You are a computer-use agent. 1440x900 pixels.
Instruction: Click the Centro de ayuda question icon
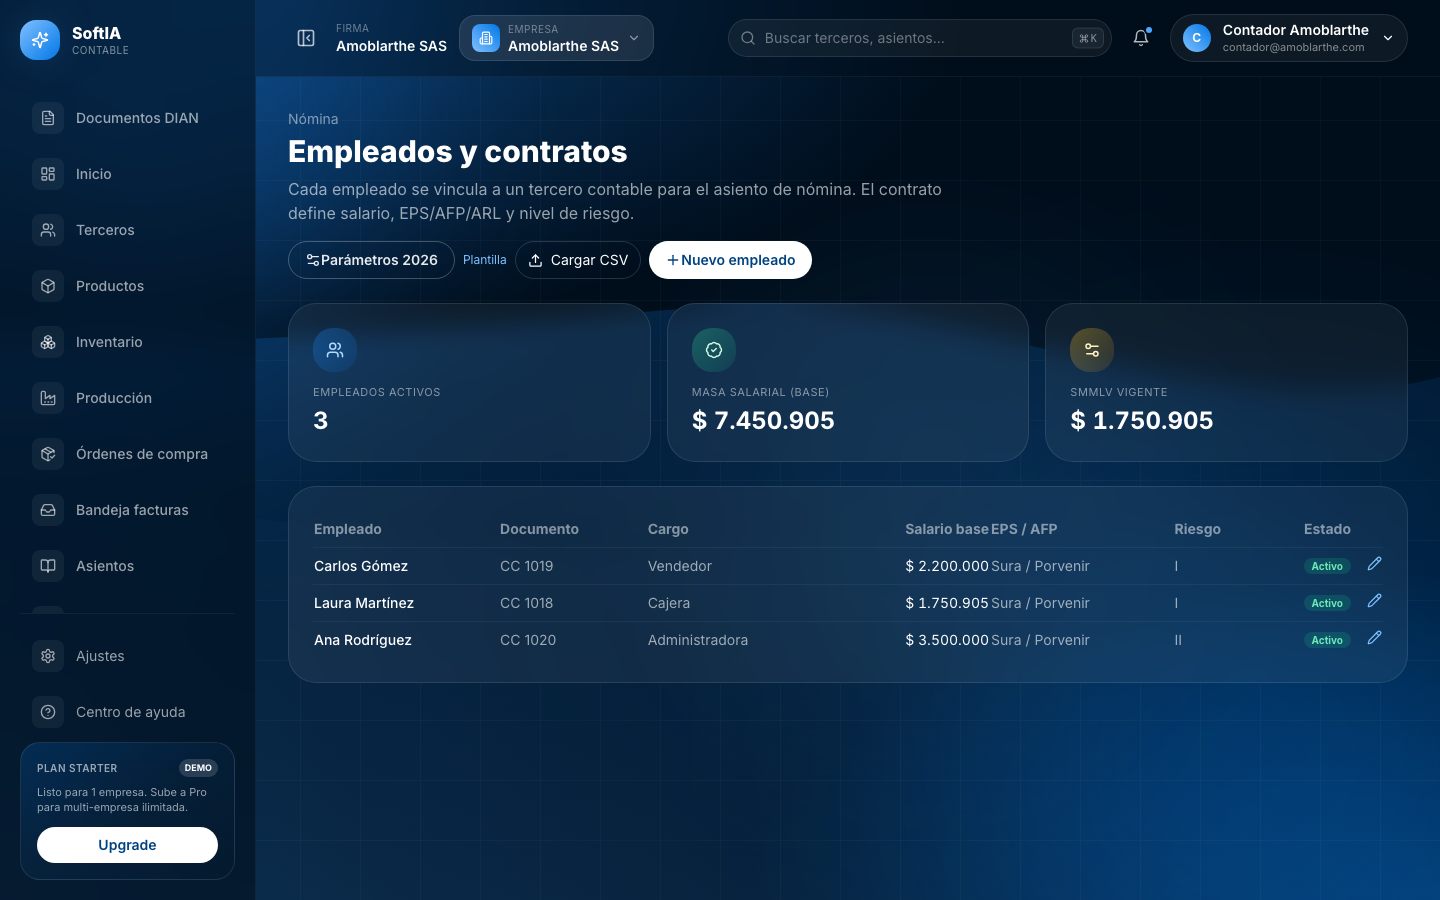pyautogui.click(x=48, y=712)
